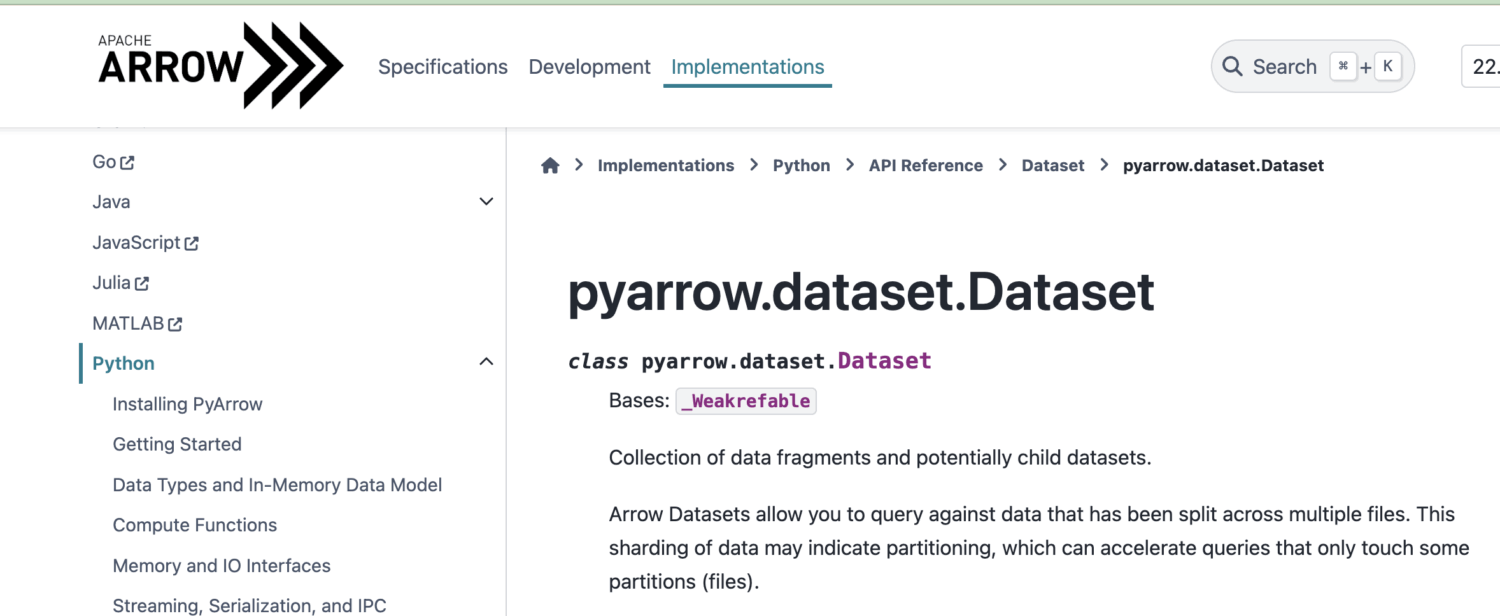Open Java in the sidebar
Image resolution: width=1500 pixels, height=616 pixels.
tap(111, 202)
